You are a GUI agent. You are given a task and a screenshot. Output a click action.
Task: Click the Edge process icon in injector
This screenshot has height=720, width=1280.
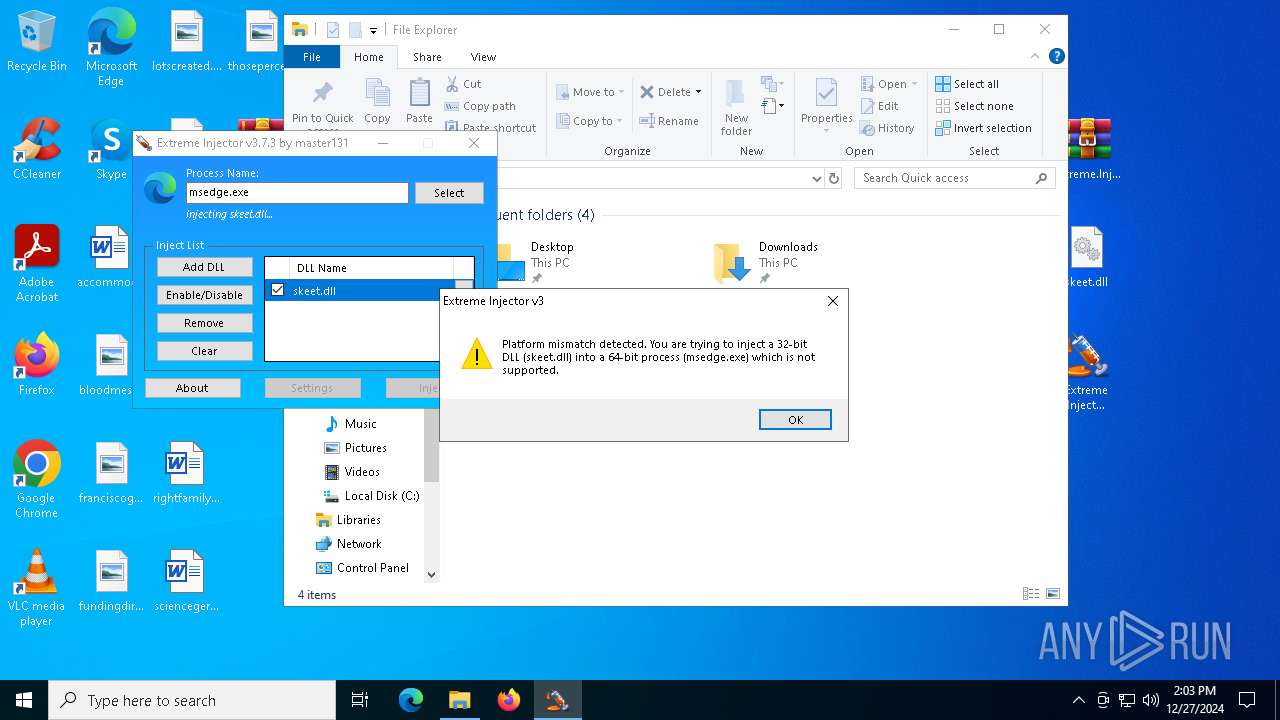click(x=160, y=188)
